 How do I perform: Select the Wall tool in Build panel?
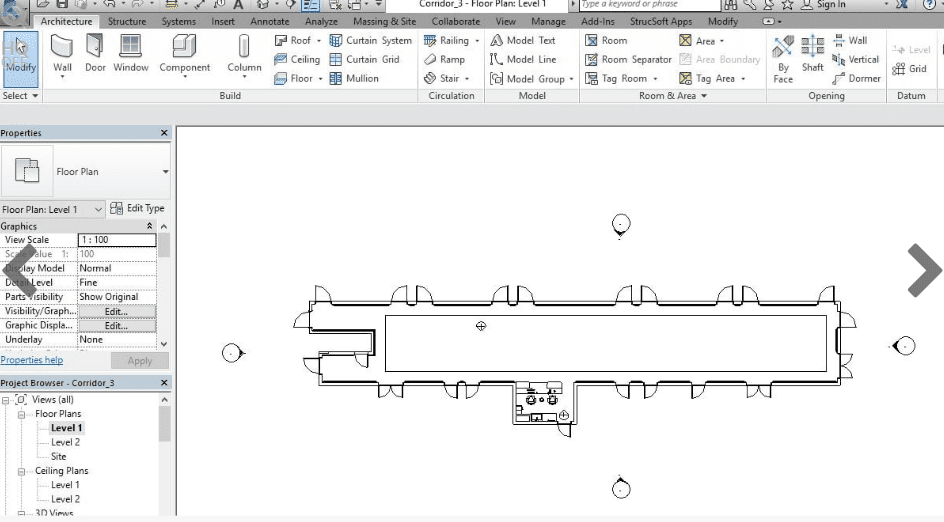click(62, 54)
